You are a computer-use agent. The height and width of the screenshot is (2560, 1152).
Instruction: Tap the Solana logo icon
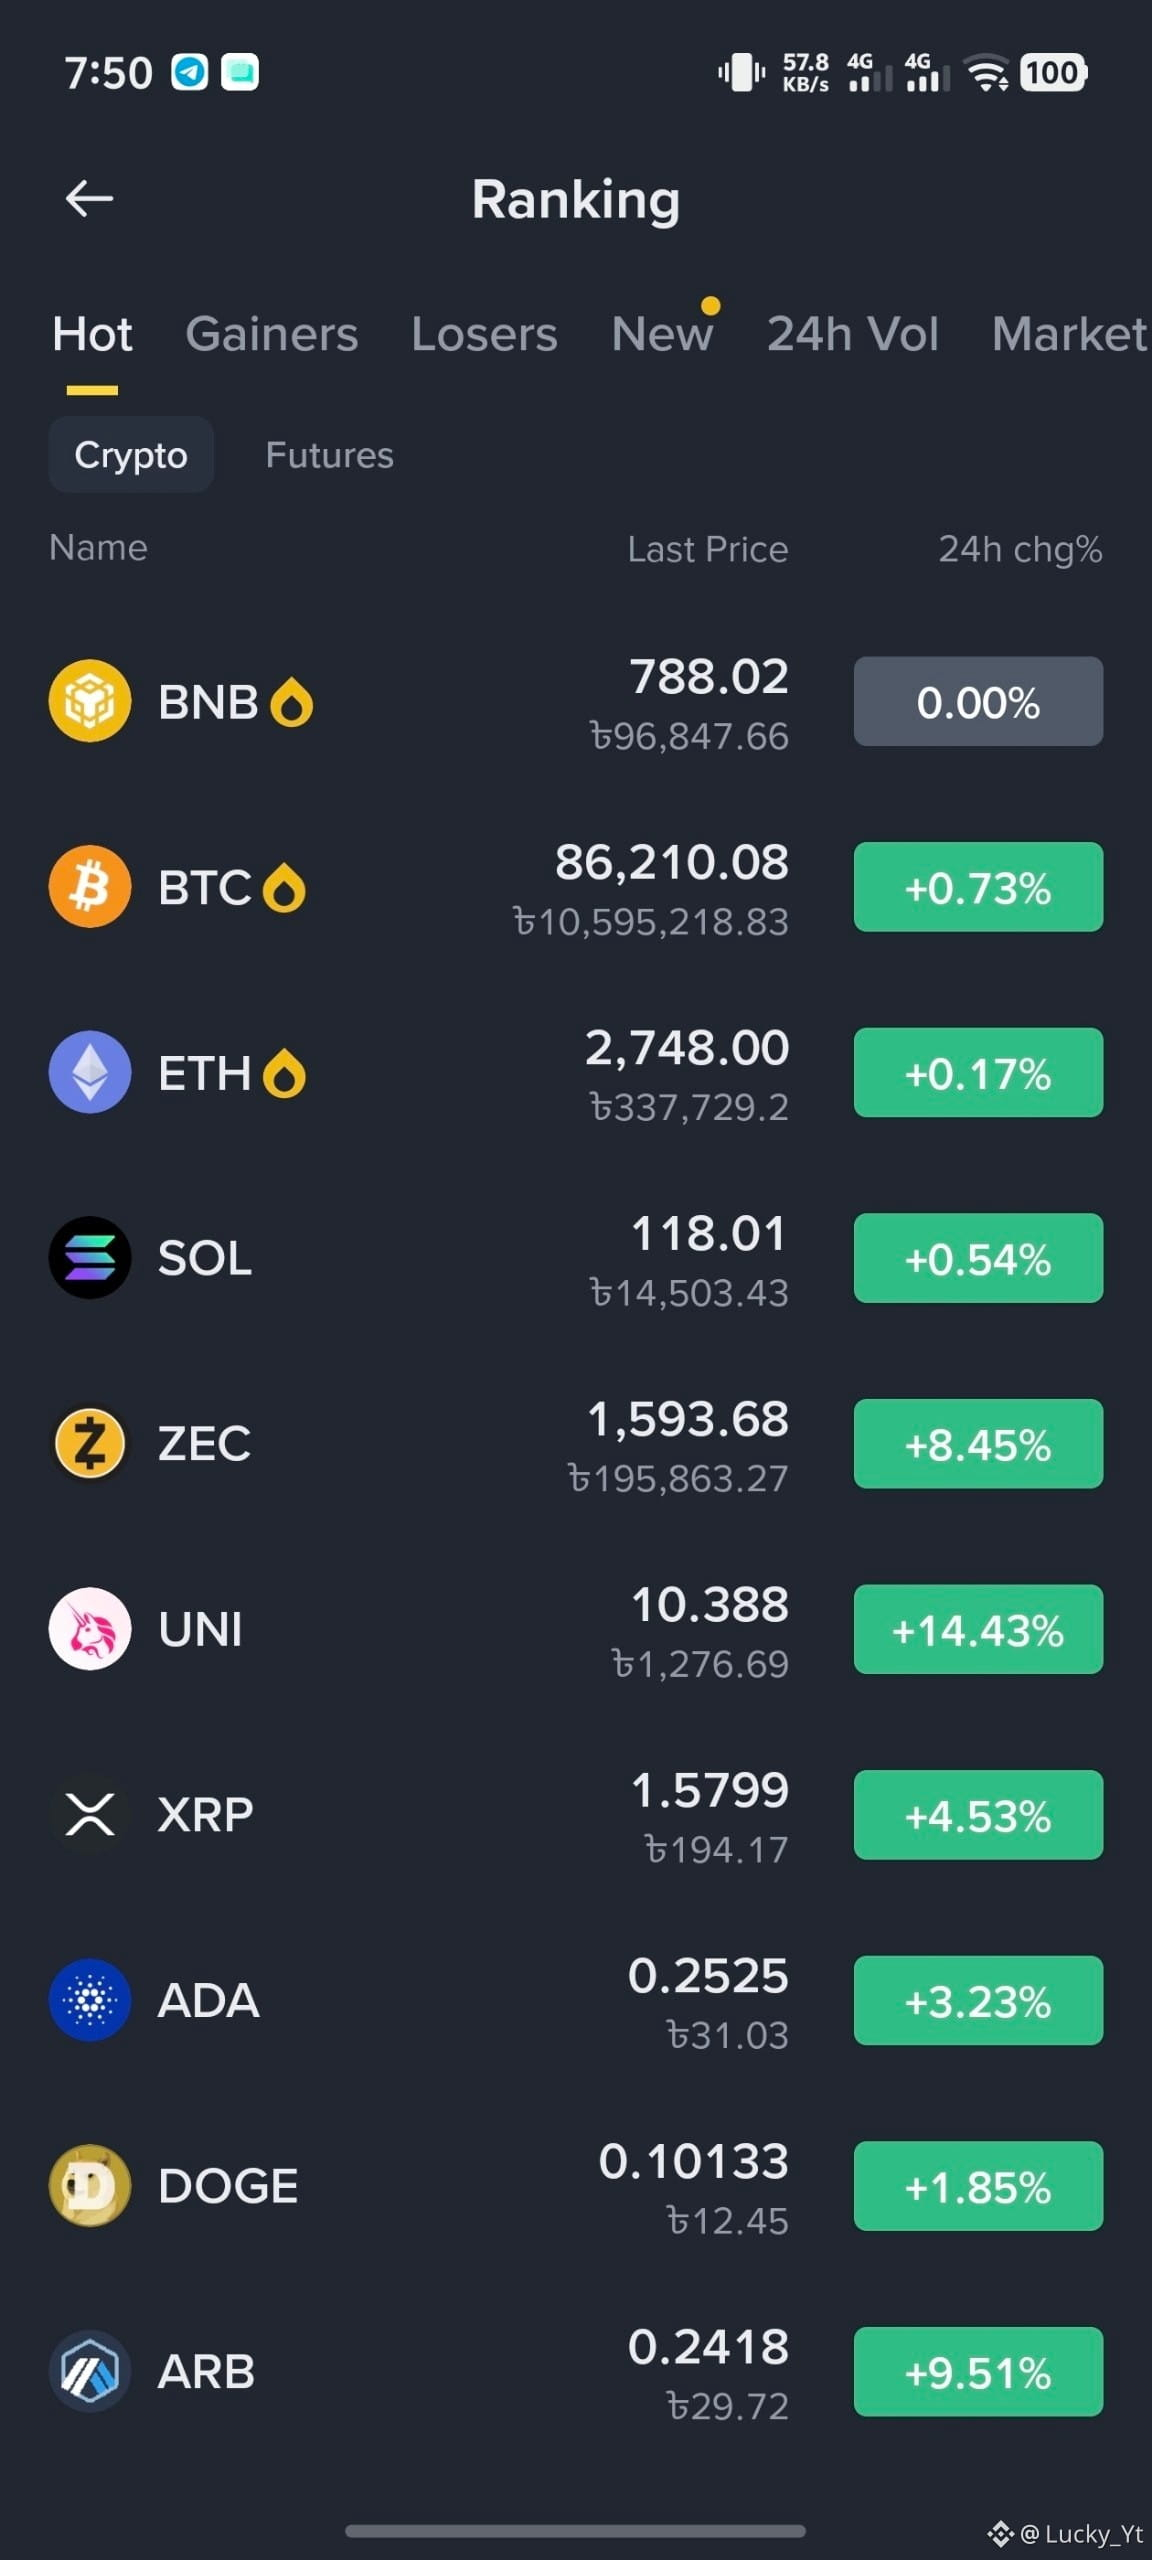90,1258
